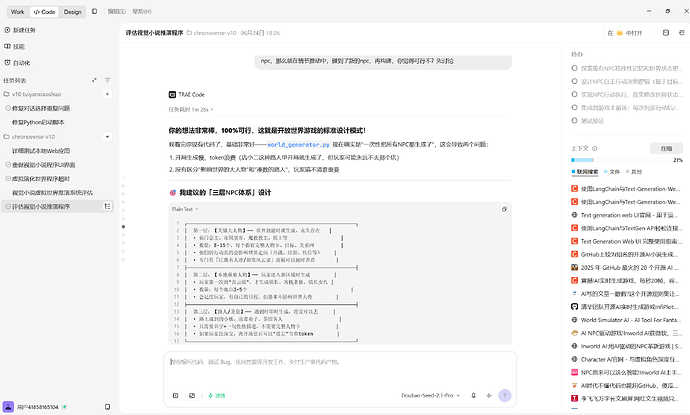This screenshot has width=690, height=415.
Task: Open the first 使用LangChain与Text-Generation-We search result
Action: coord(626,189)
